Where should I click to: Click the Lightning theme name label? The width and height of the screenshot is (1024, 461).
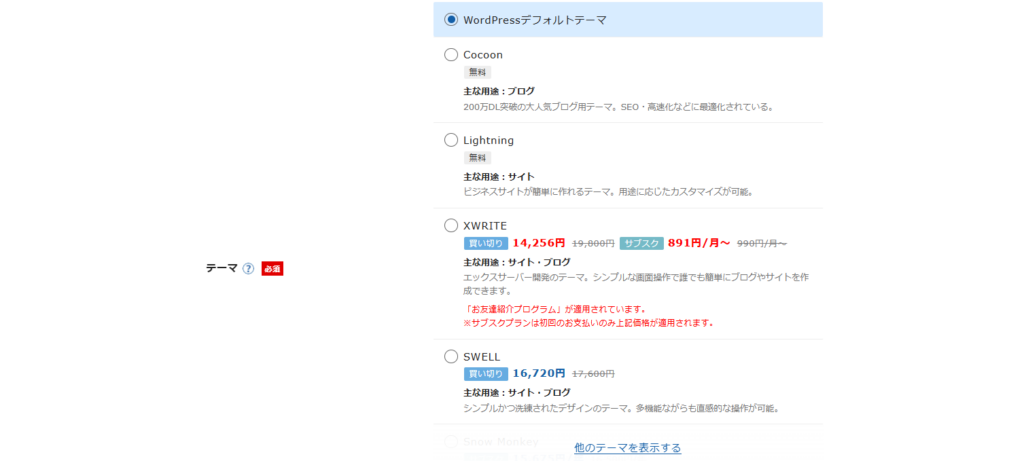(488, 140)
